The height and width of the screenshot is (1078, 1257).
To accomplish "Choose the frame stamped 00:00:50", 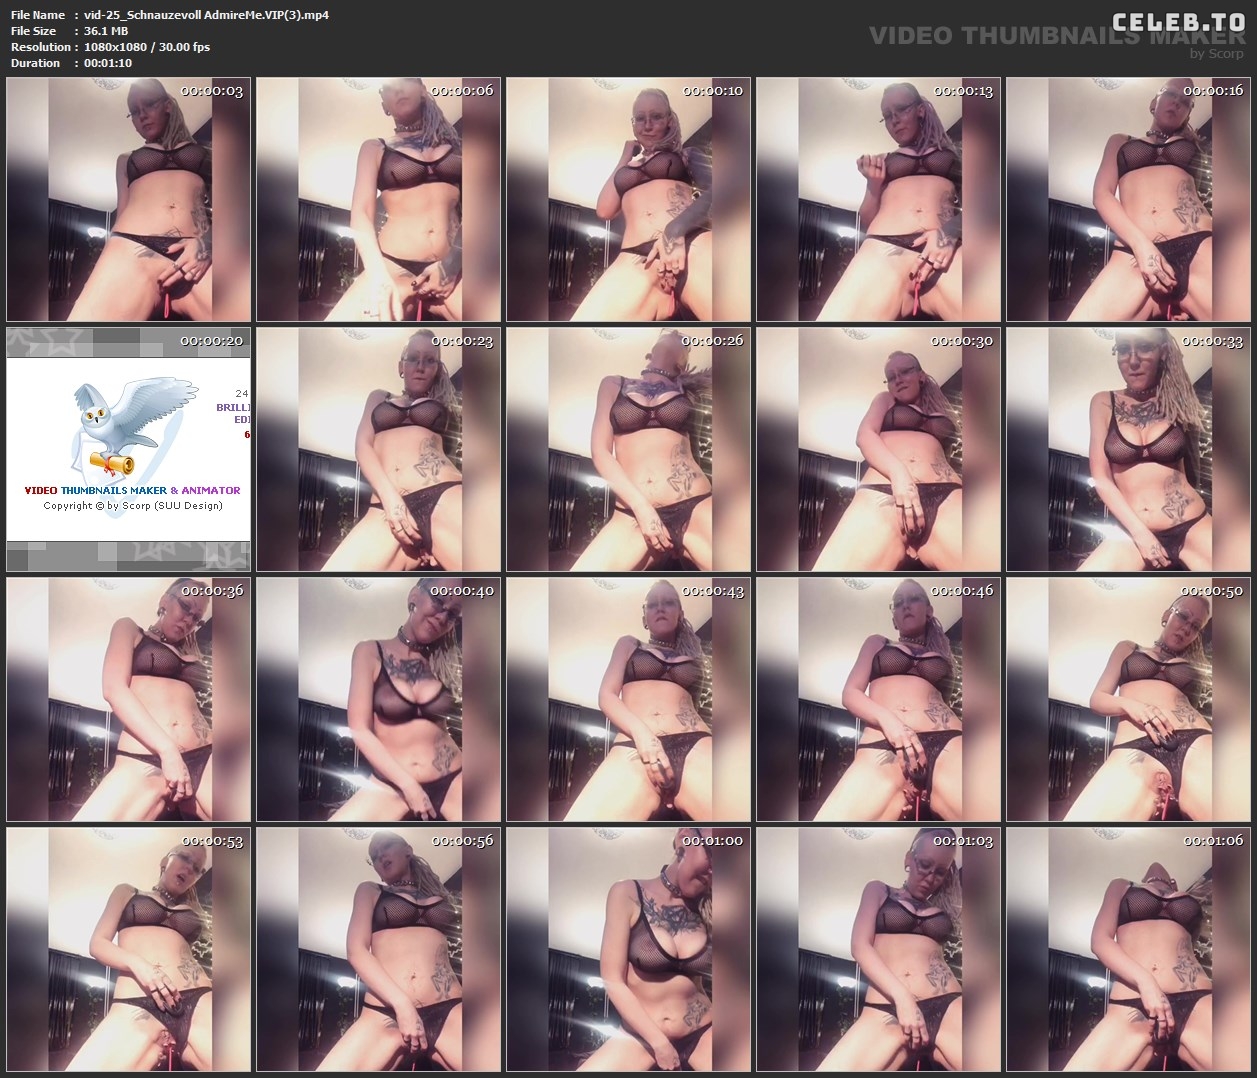I will (x=1128, y=700).
